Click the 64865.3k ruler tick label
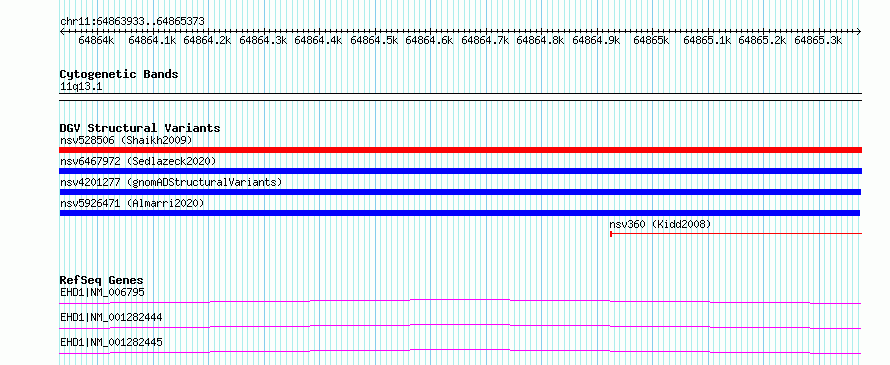Image resolution: width=890 pixels, height=365 pixels. coord(818,40)
